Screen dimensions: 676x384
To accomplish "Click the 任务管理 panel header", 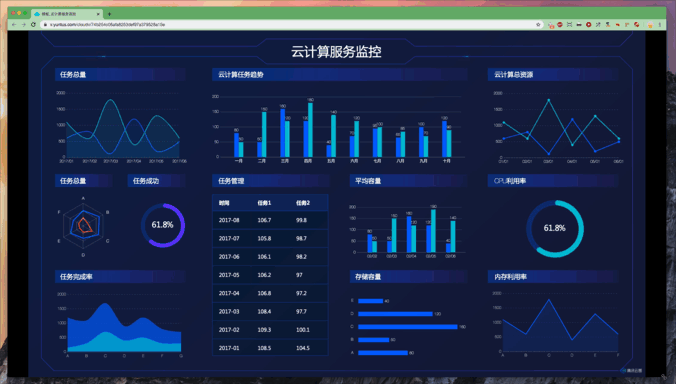I will (271, 181).
